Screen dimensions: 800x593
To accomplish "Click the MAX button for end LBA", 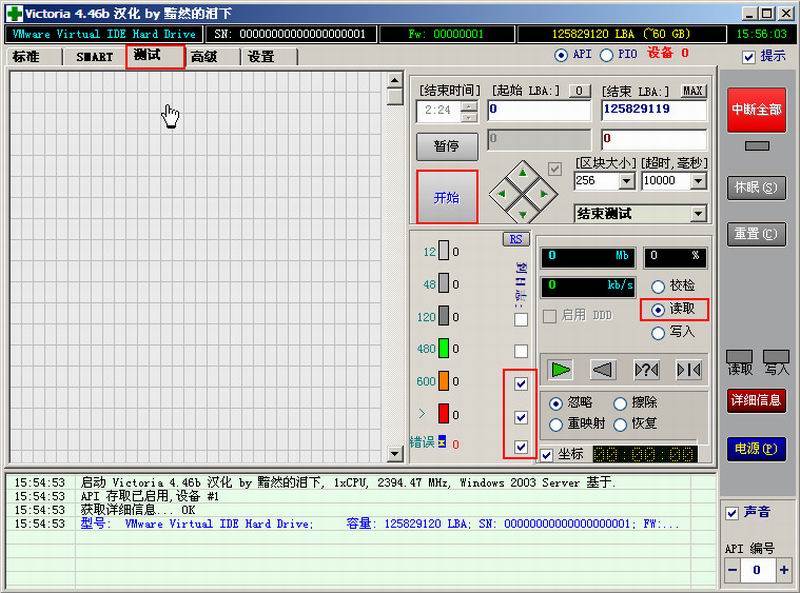I will coord(693,91).
